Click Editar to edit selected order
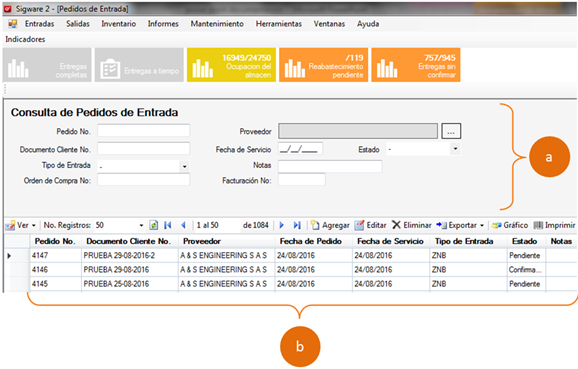 370,225
